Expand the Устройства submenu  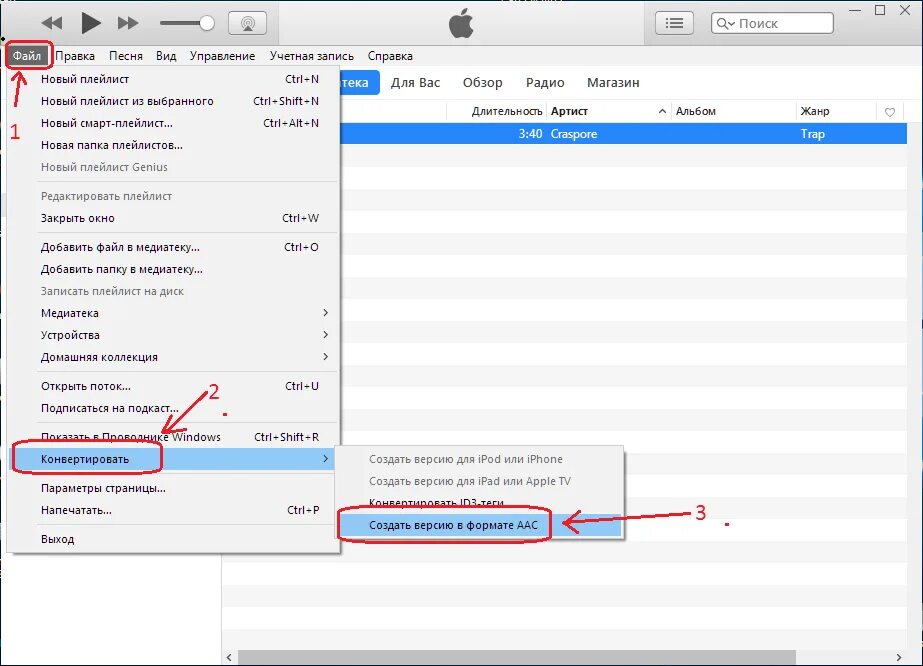(x=174, y=334)
